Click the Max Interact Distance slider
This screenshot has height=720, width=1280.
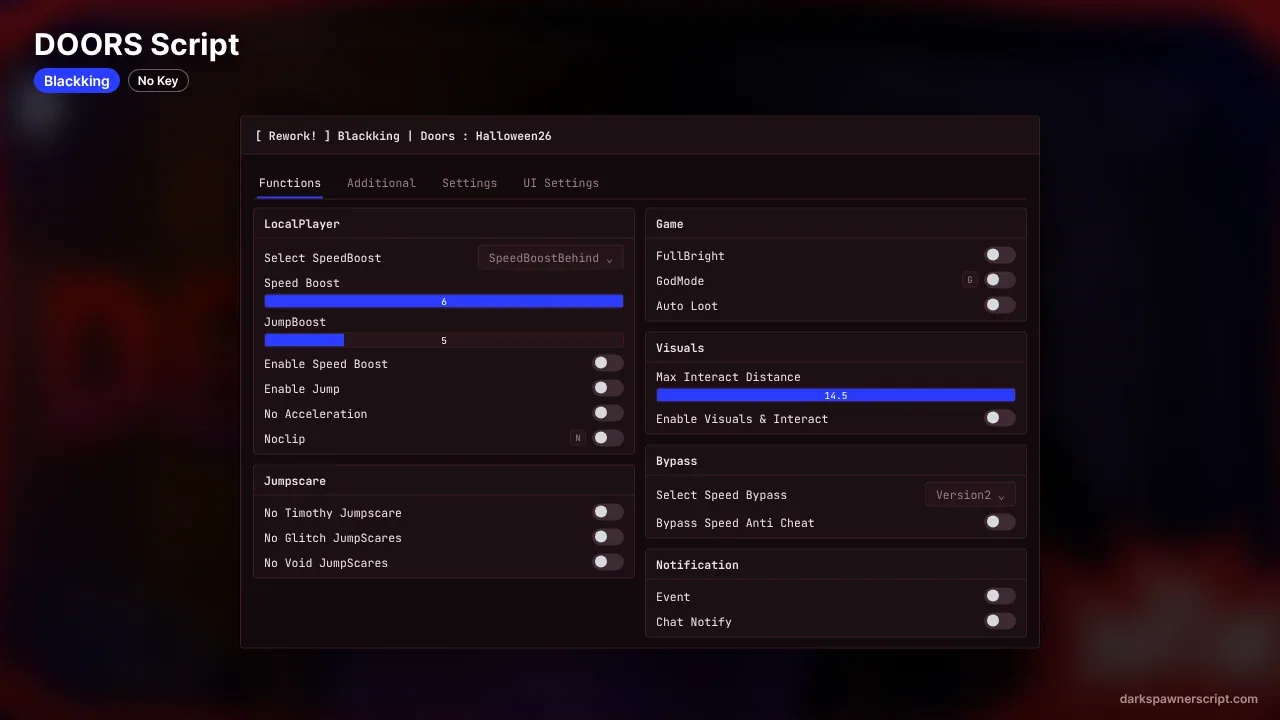836,395
